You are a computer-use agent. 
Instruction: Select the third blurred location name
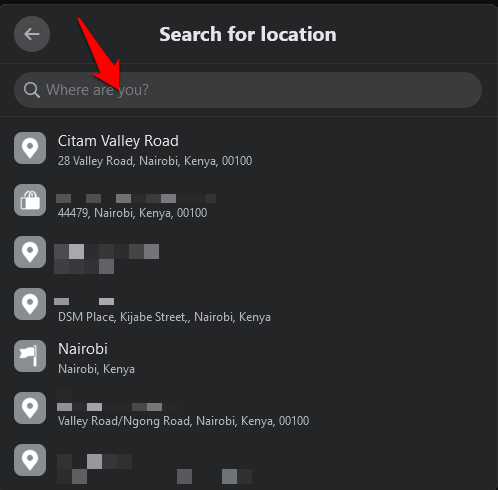[x=107, y=252]
